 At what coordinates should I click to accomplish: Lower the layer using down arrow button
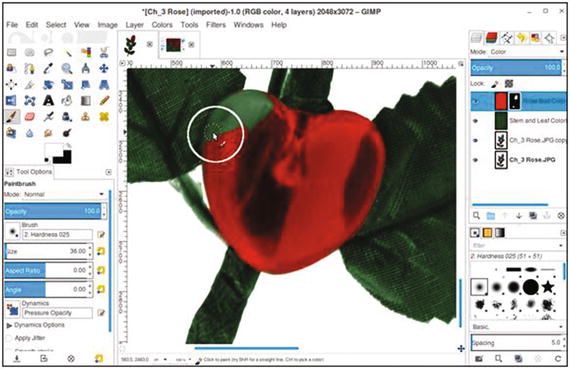coord(519,216)
